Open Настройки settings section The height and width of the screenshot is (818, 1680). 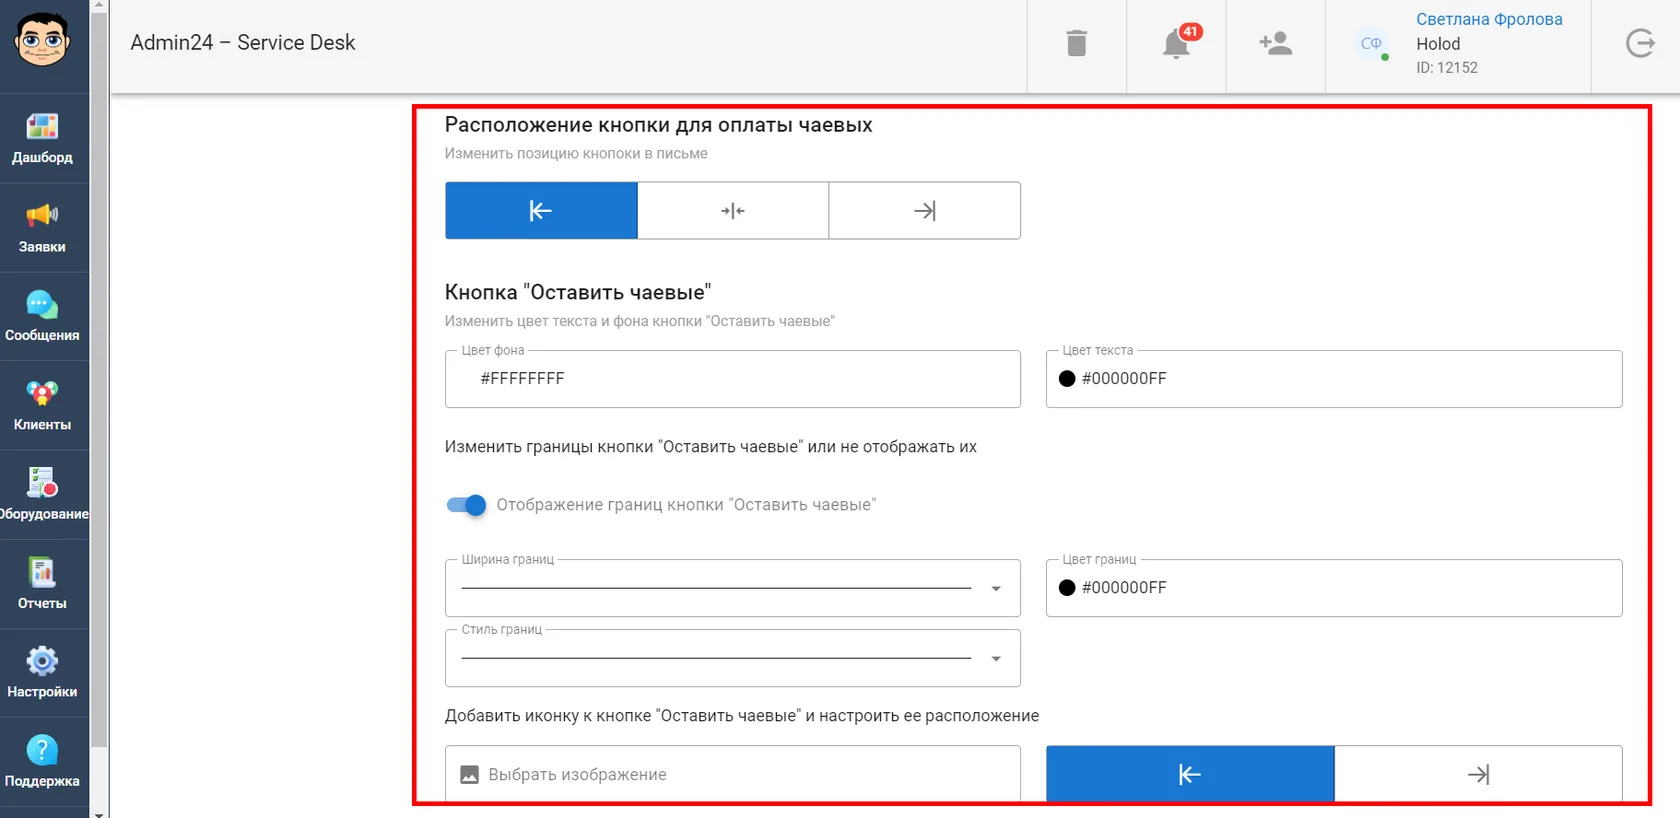point(42,673)
